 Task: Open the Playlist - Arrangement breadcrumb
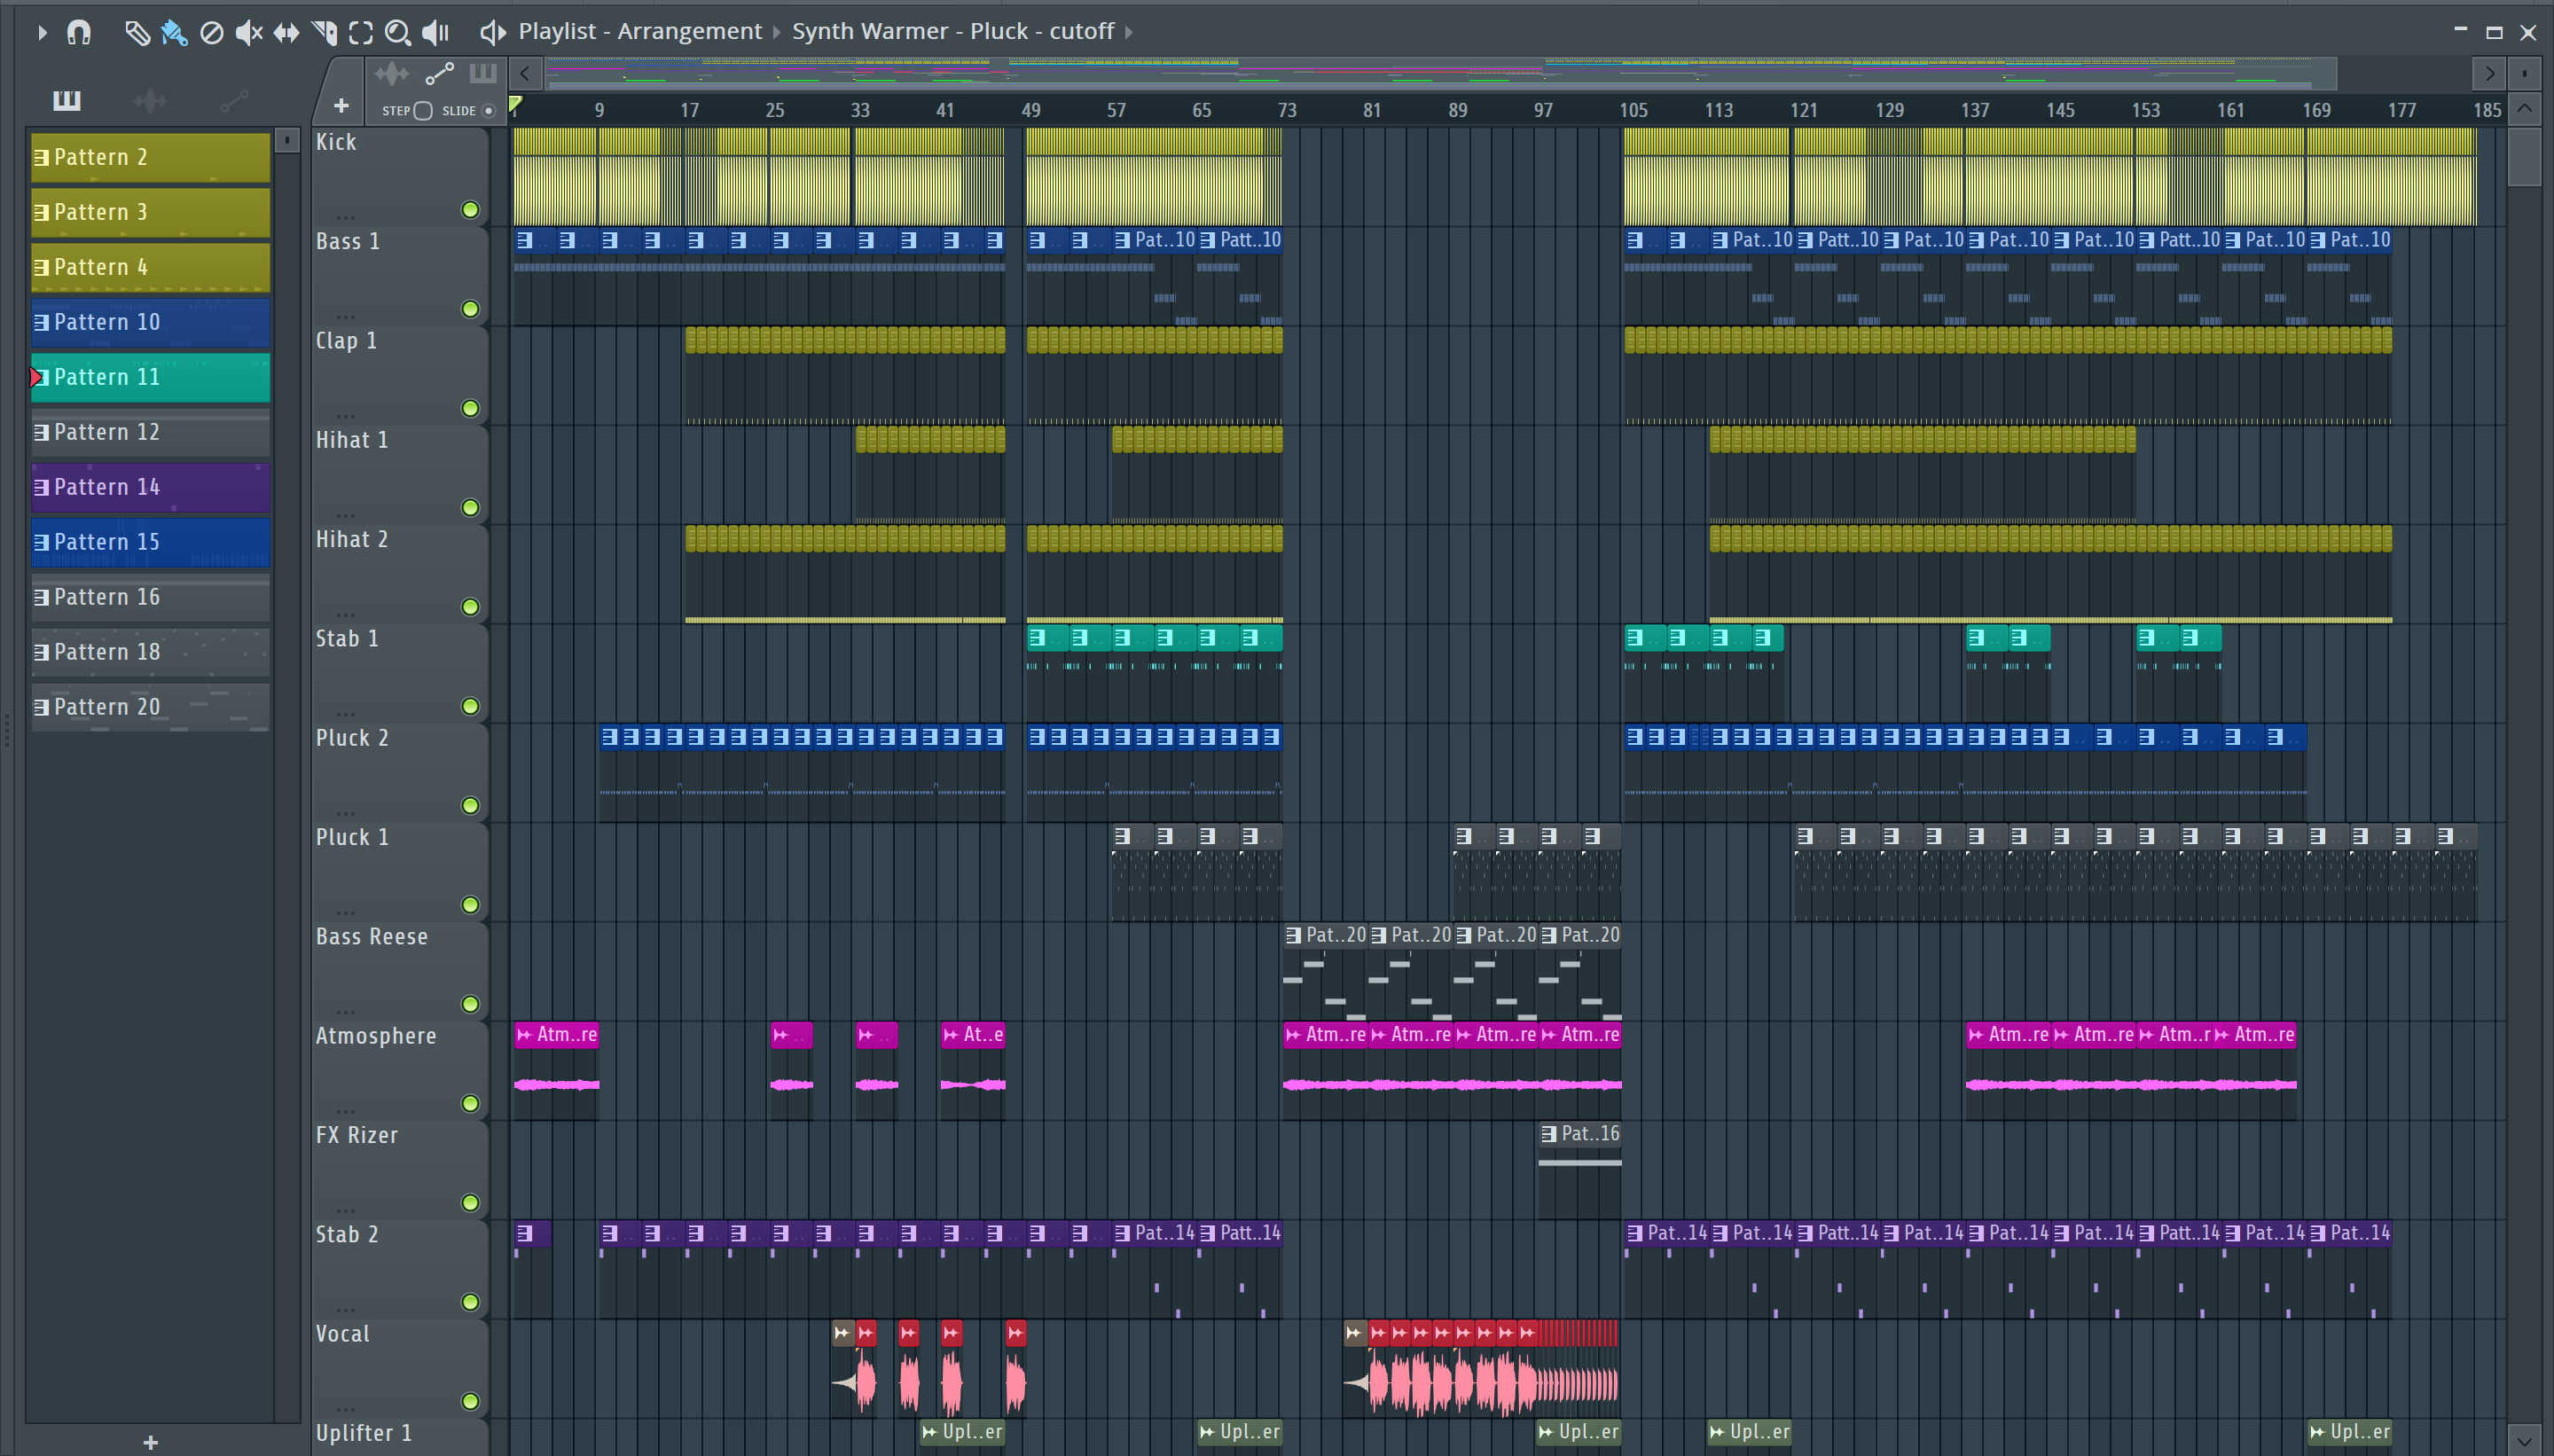(x=640, y=31)
